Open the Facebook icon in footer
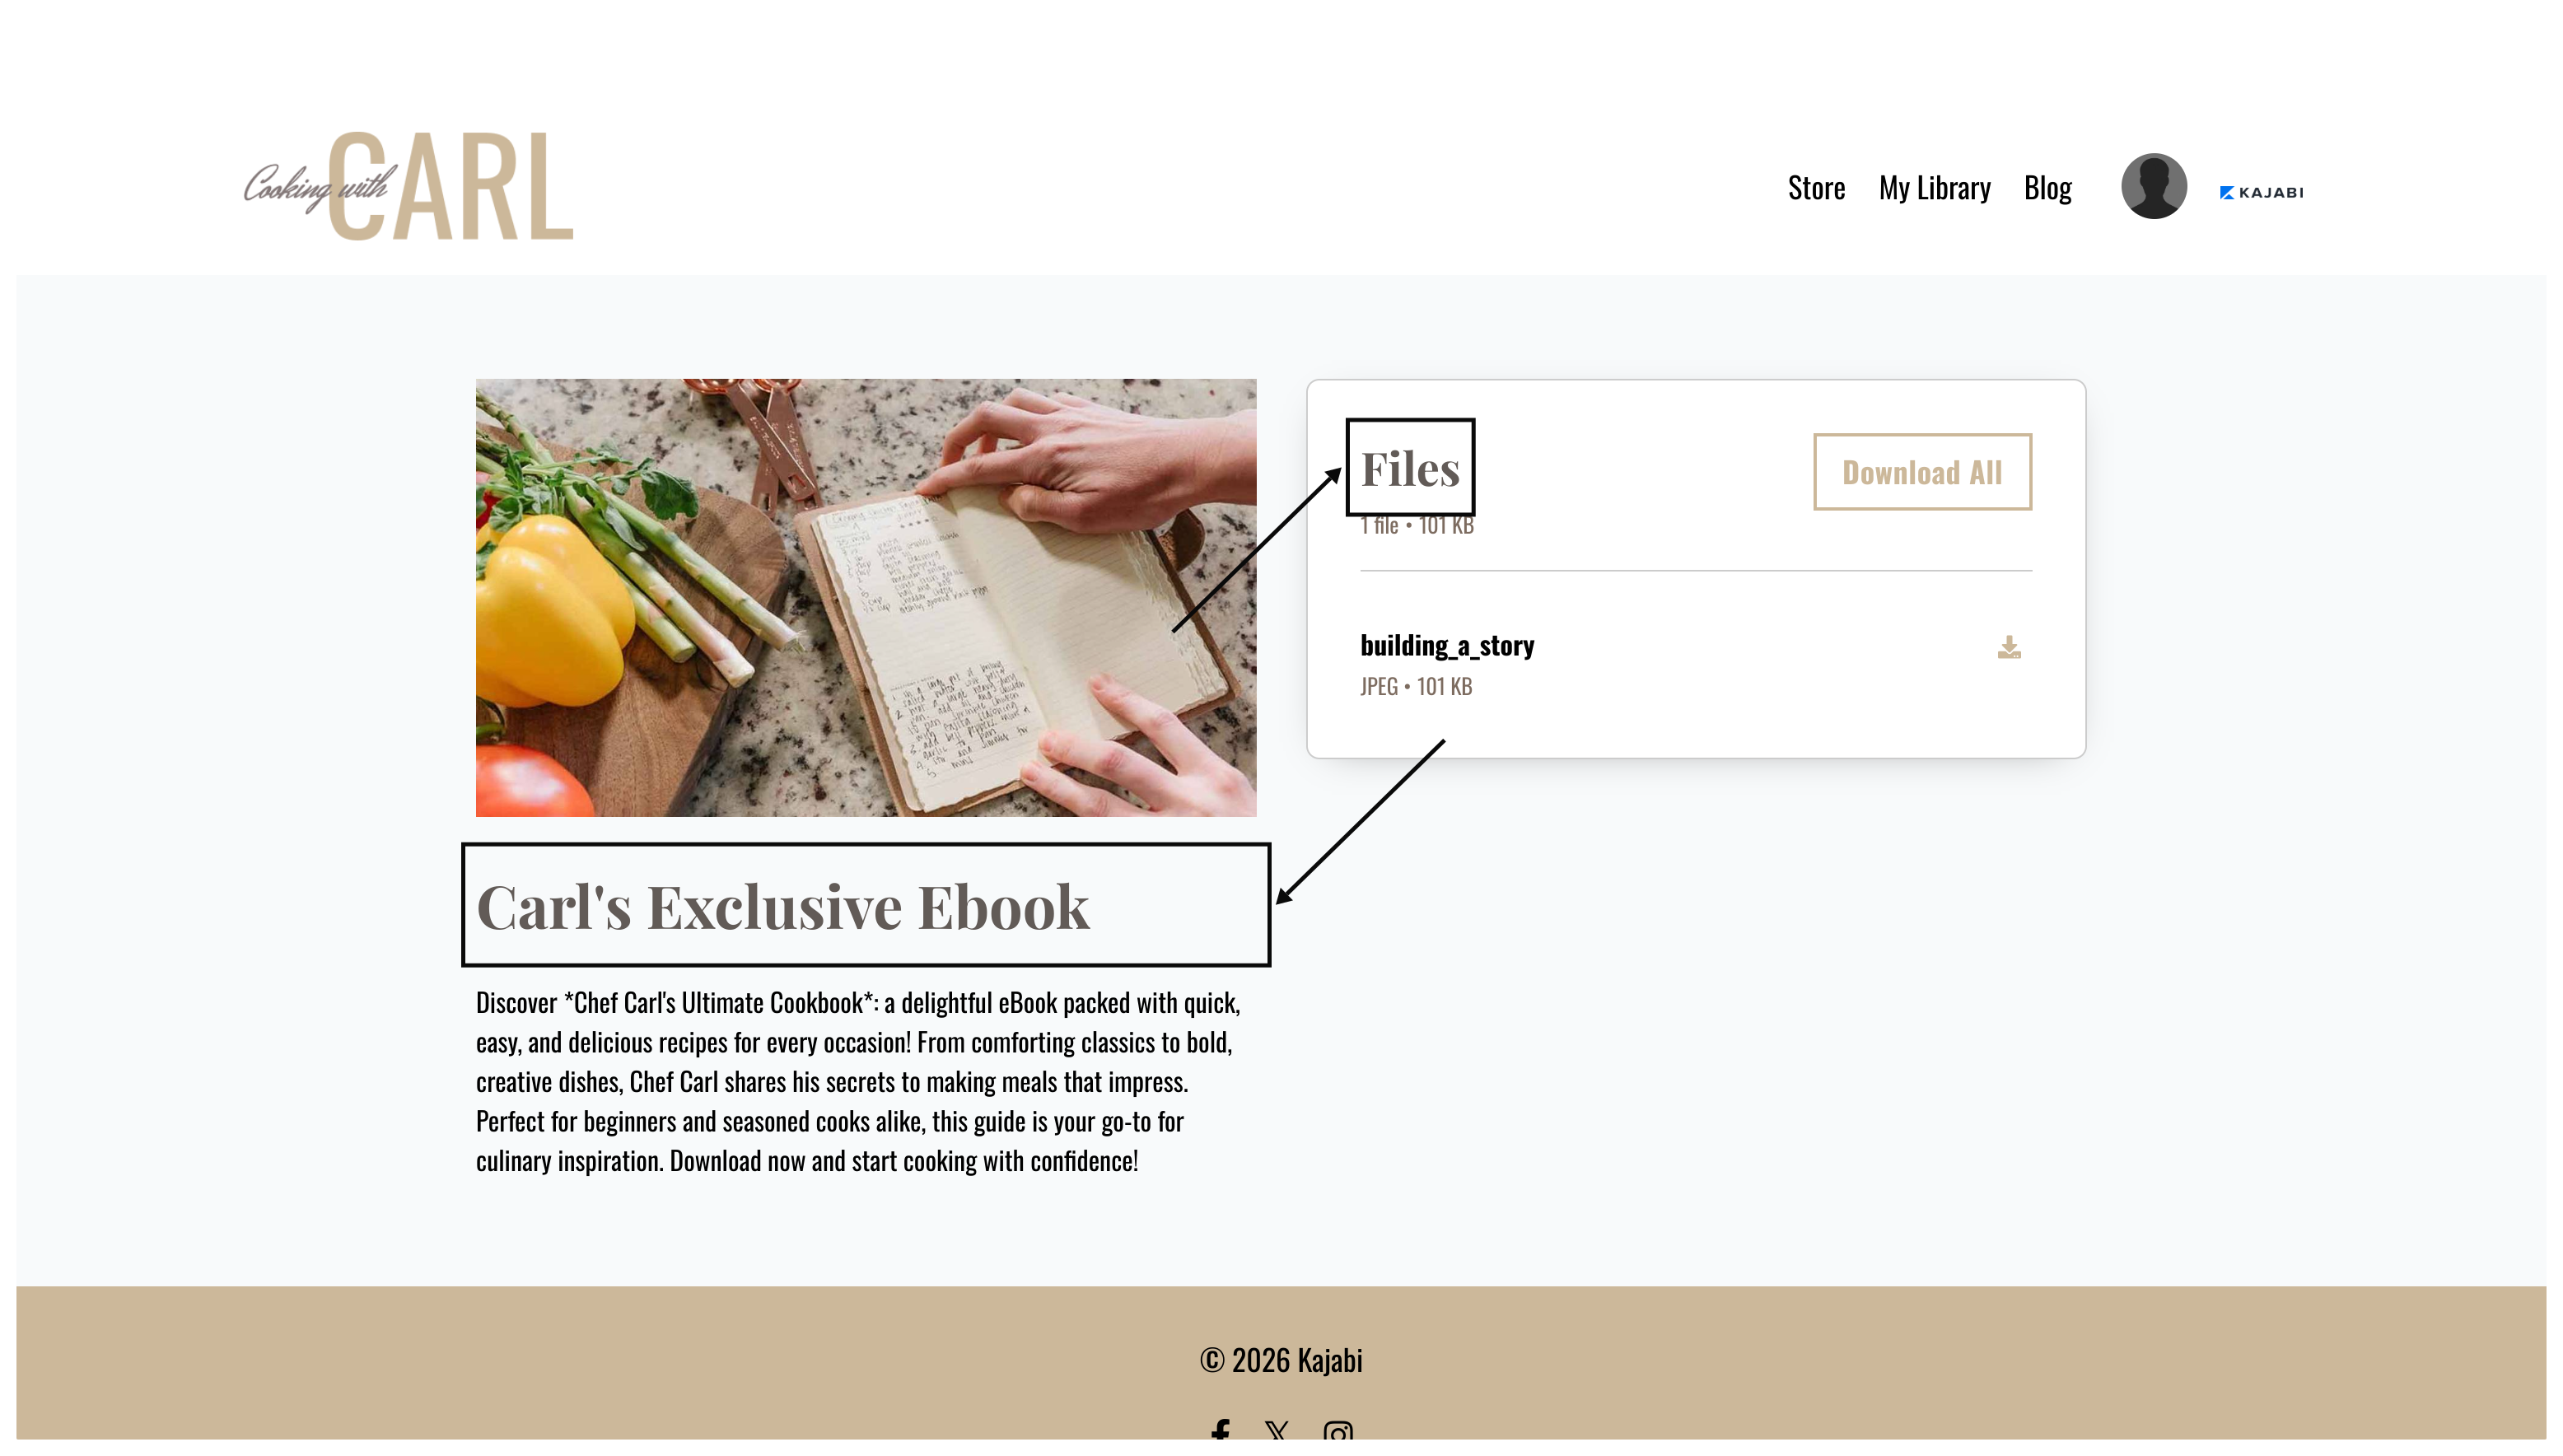The height and width of the screenshot is (1456, 2563). click(x=1219, y=1430)
